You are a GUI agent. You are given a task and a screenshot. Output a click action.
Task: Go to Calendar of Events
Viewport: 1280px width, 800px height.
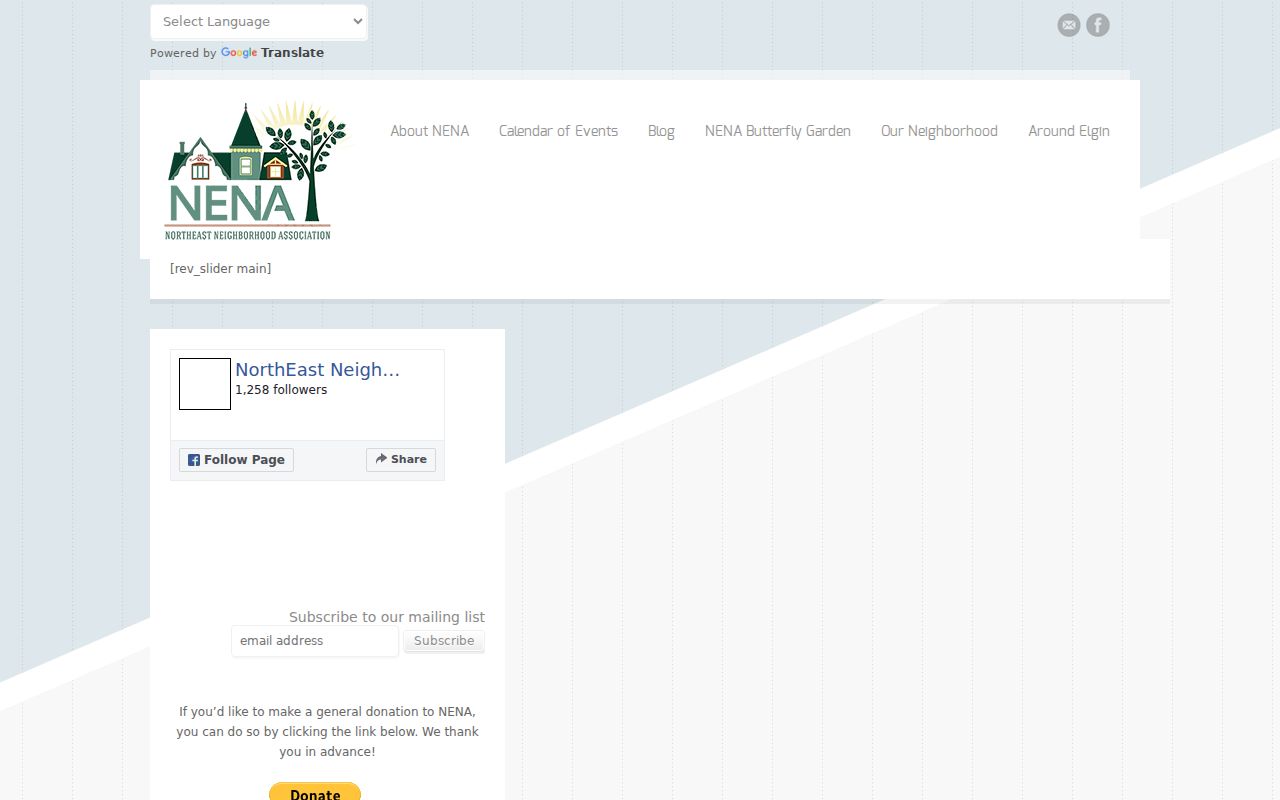[558, 131]
